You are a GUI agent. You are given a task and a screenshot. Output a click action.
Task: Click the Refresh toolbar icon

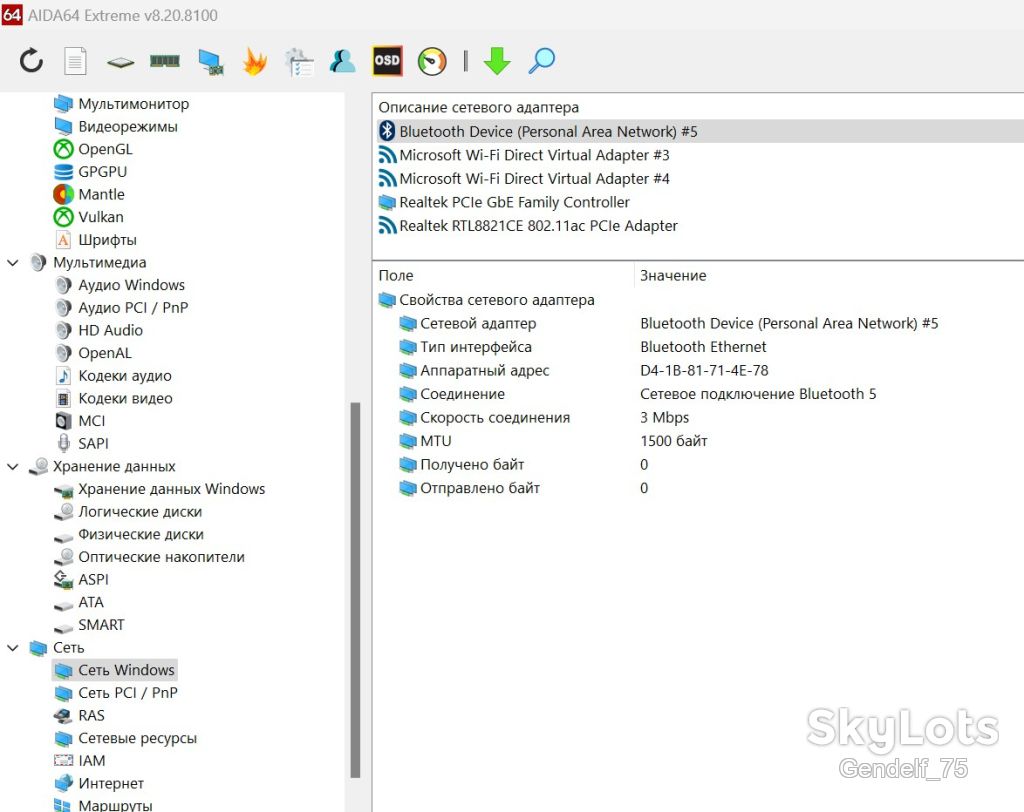point(31,61)
